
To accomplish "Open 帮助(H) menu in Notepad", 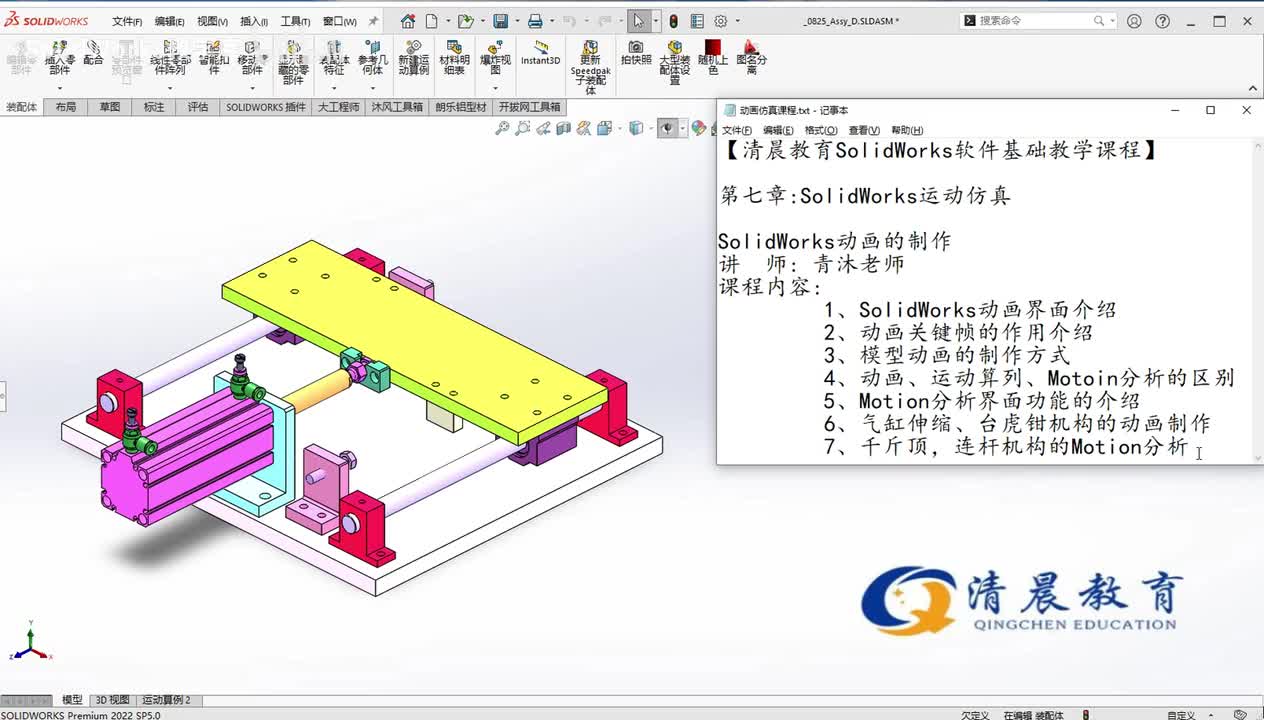I will pos(907,130).
